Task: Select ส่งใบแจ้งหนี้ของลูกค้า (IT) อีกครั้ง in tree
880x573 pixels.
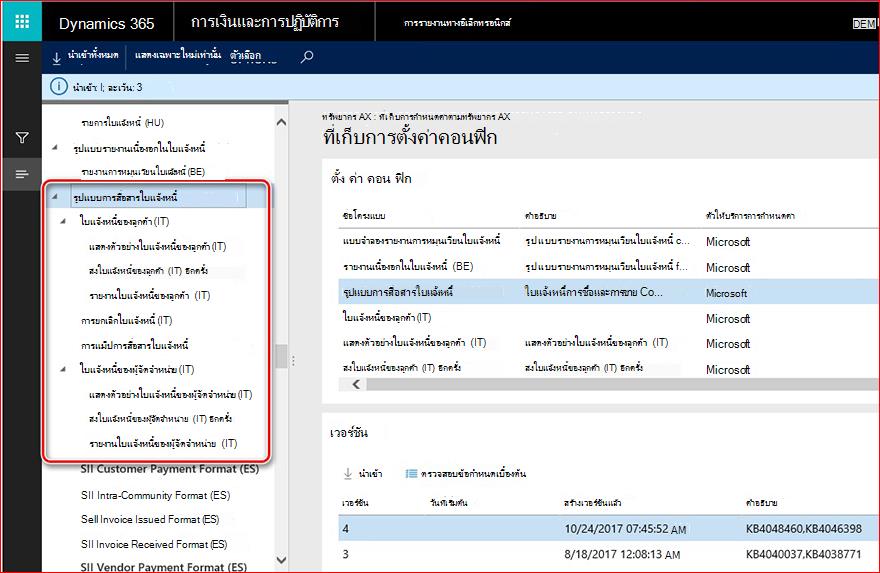Action: [x=148, y=271]
